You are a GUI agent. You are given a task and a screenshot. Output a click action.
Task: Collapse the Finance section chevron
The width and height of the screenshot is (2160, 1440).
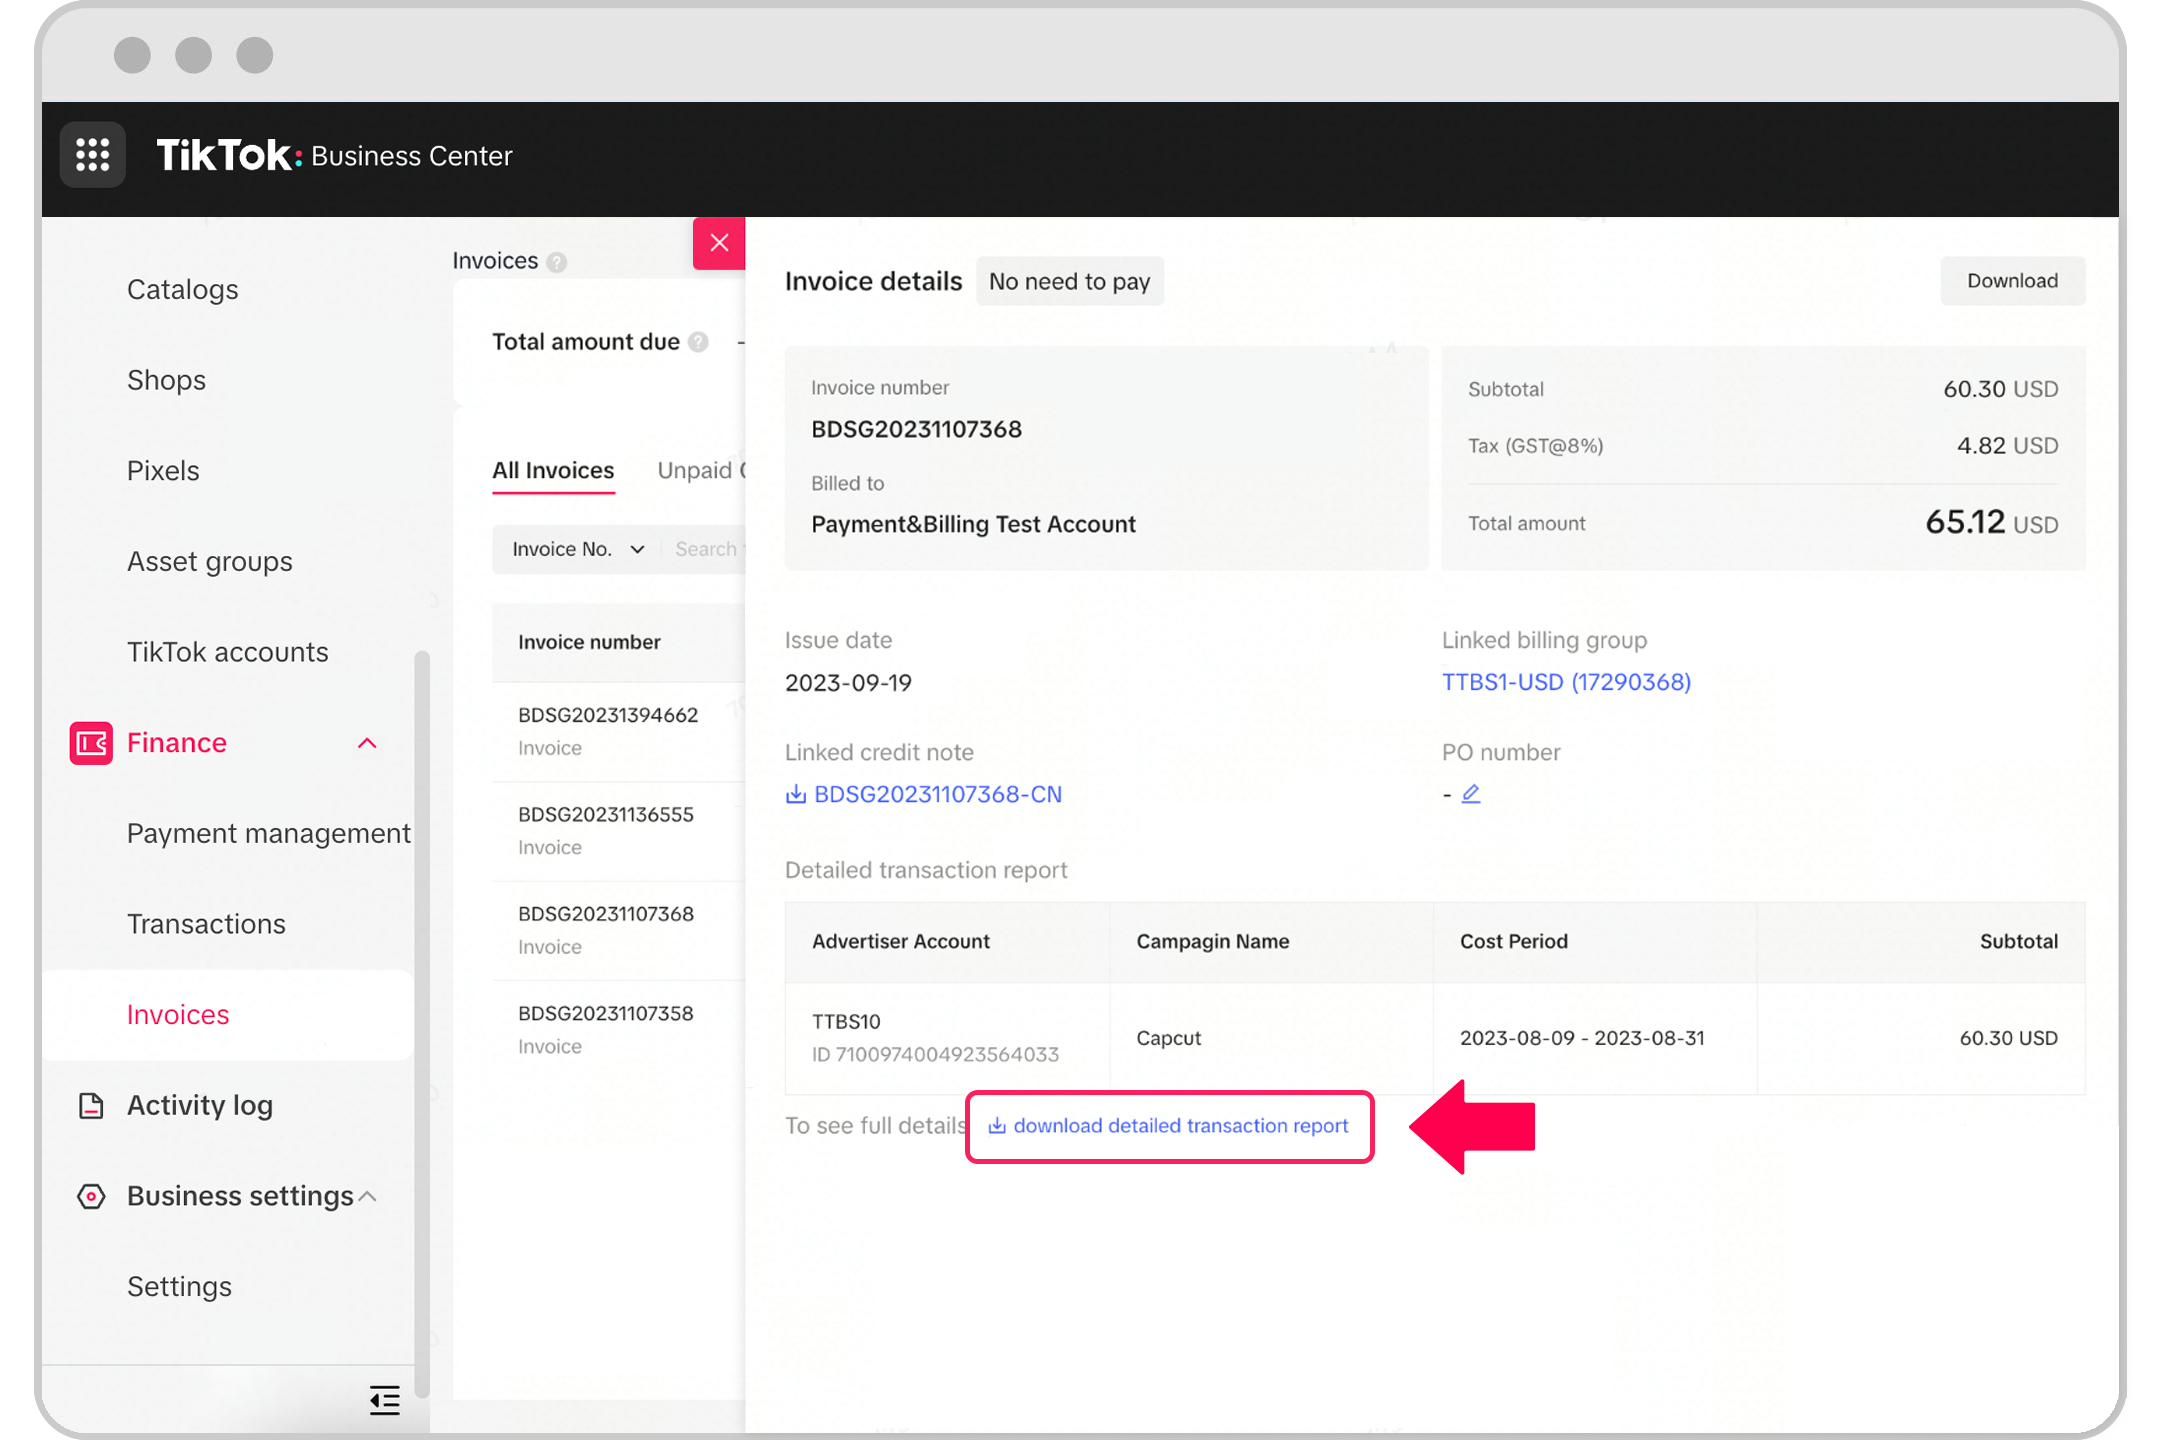[367, 743]
